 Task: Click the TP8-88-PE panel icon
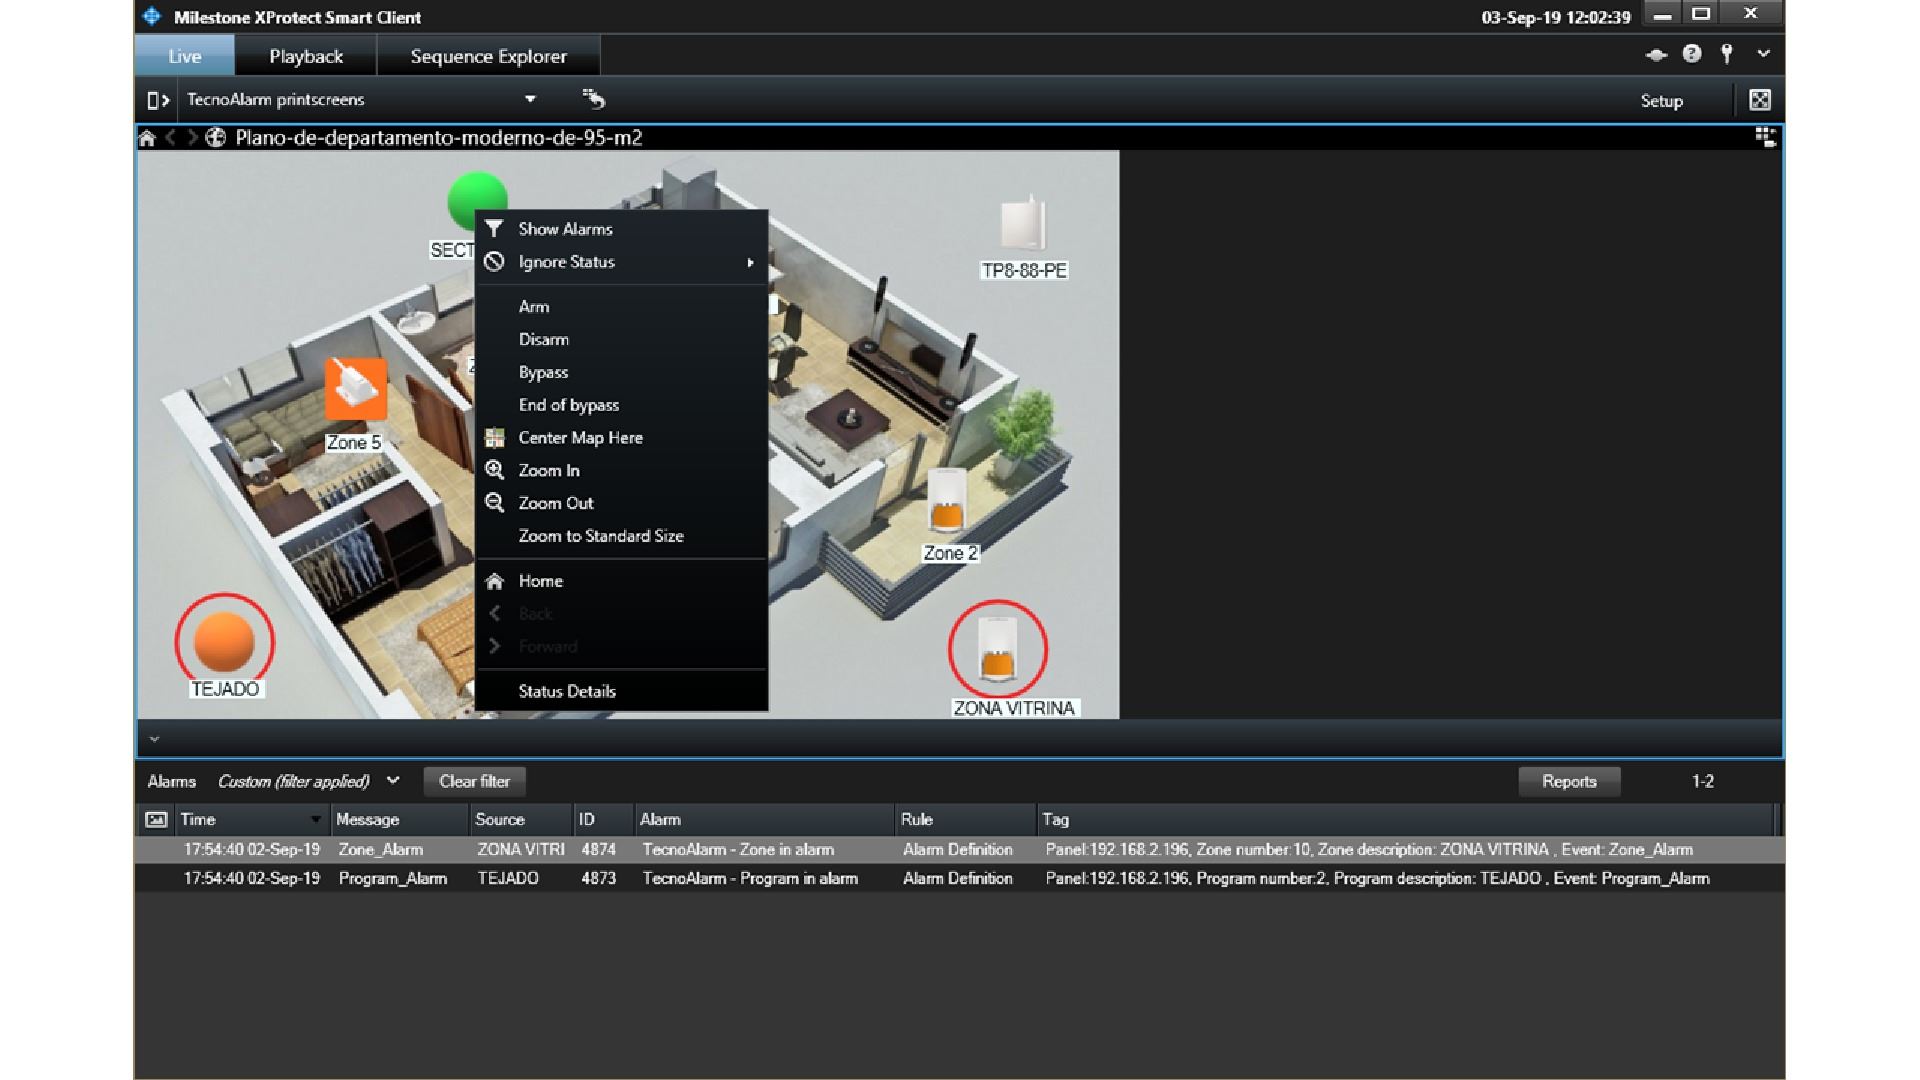click(1023, 225)
